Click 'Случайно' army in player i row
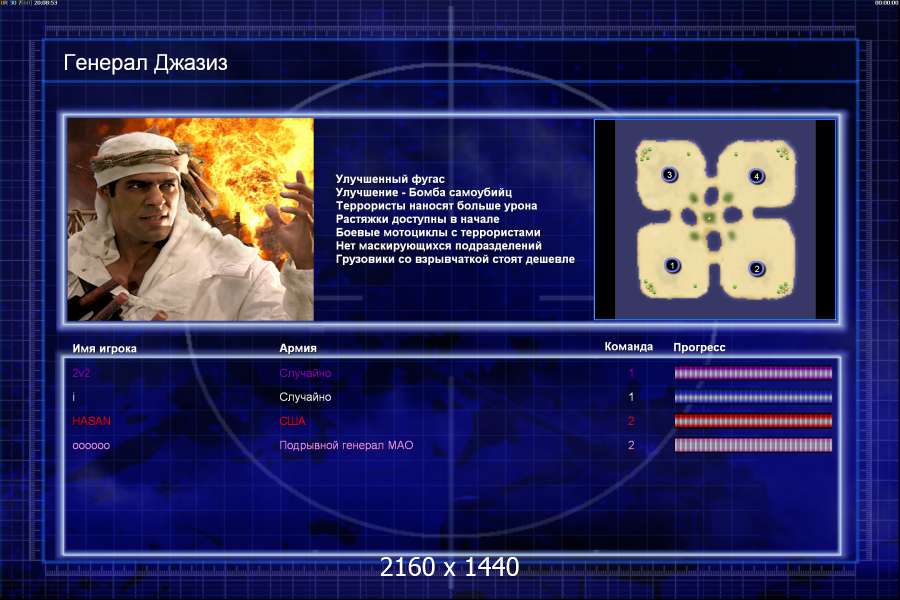This screenshot has width=900, height=600. point(305,397)
